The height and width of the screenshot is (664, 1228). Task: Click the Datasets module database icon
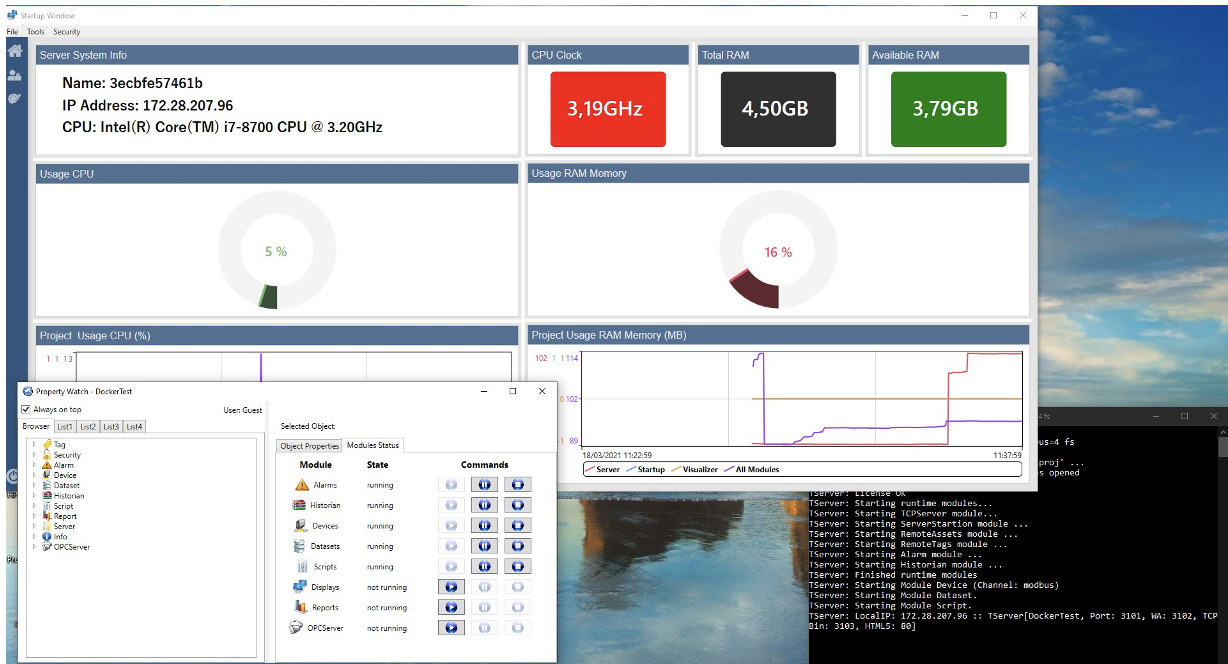pyautogui.click(x=299, y=546)
